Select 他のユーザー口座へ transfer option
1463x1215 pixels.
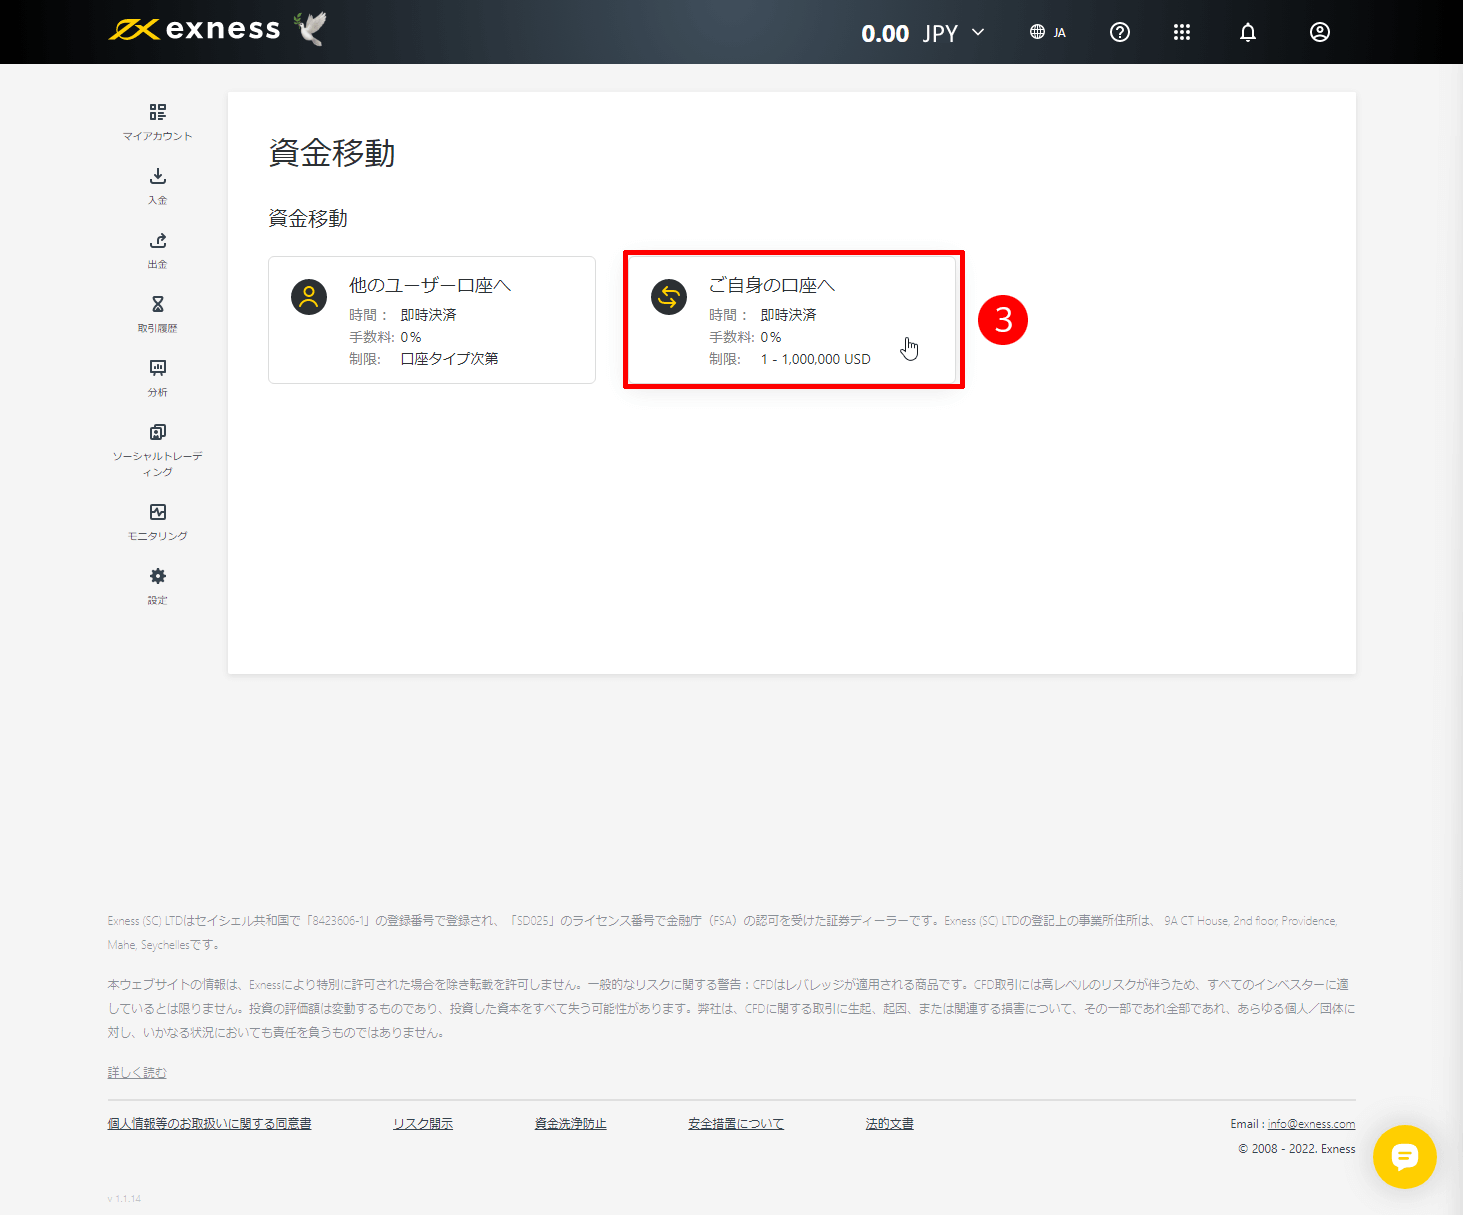point(431,320)
